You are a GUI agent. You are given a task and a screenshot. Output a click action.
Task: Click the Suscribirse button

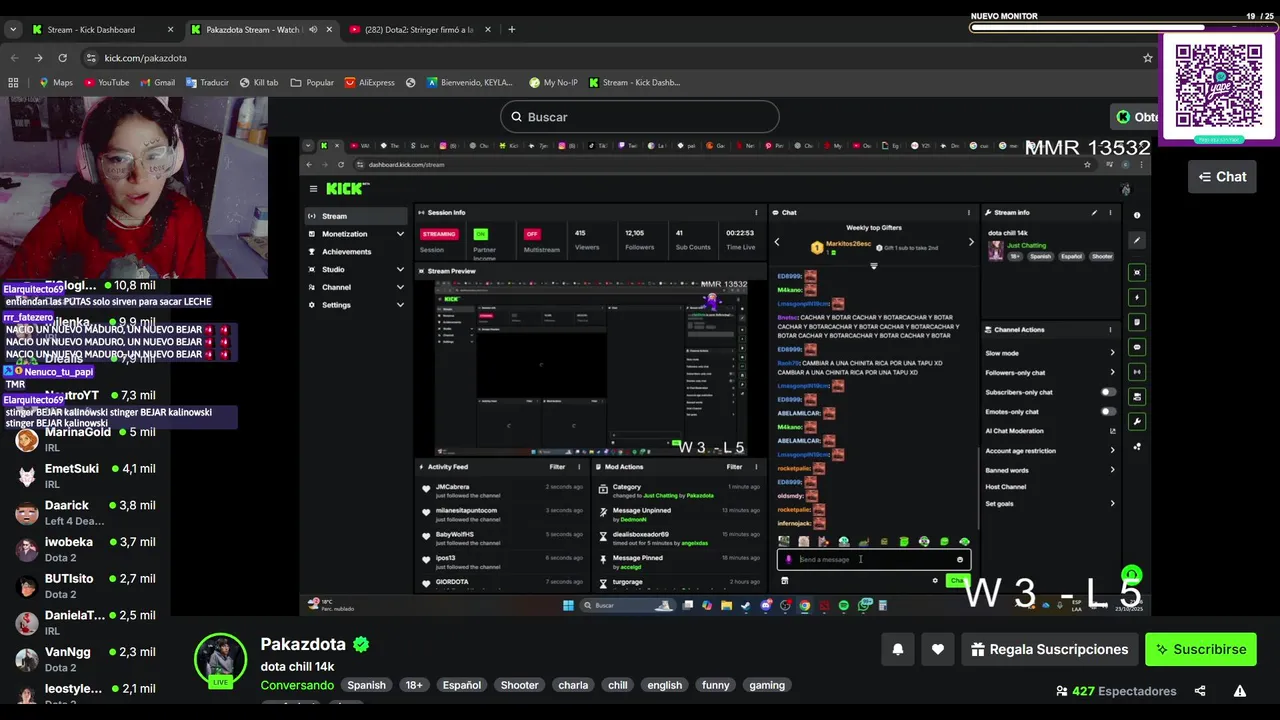pyautogui.click(x=1200, y=649)
